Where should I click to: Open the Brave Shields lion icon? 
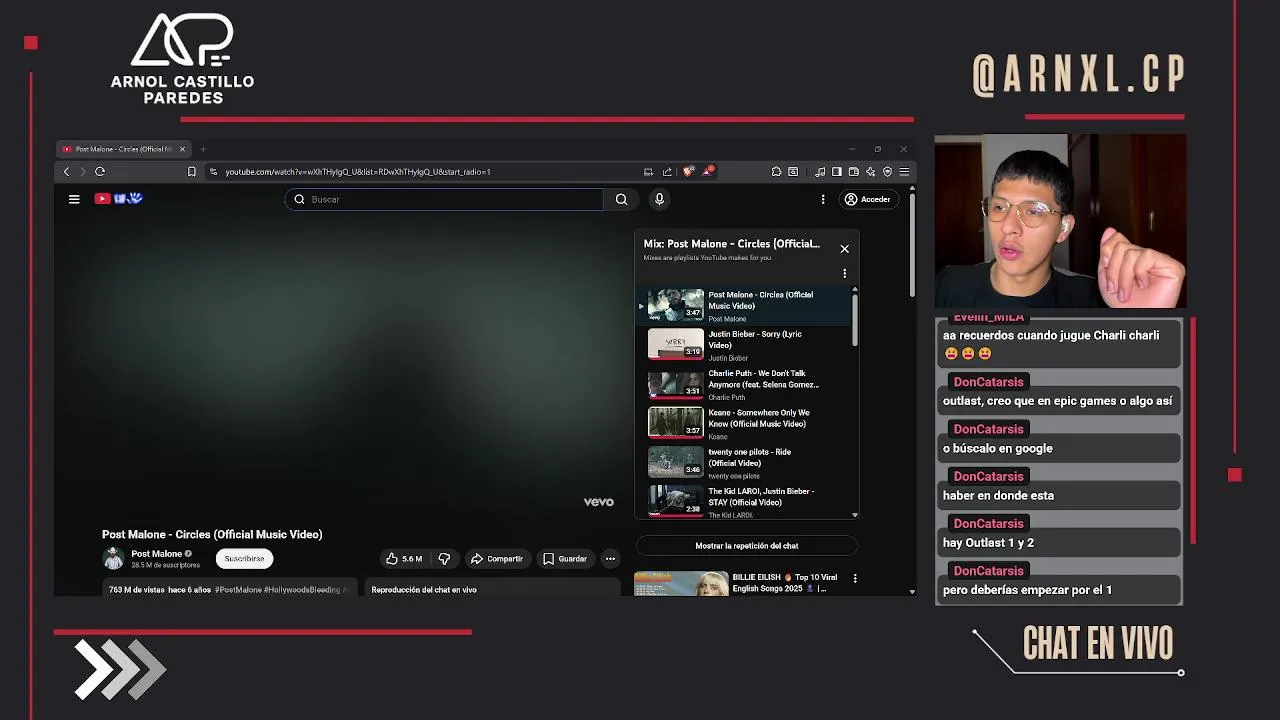tap(688, 172)
